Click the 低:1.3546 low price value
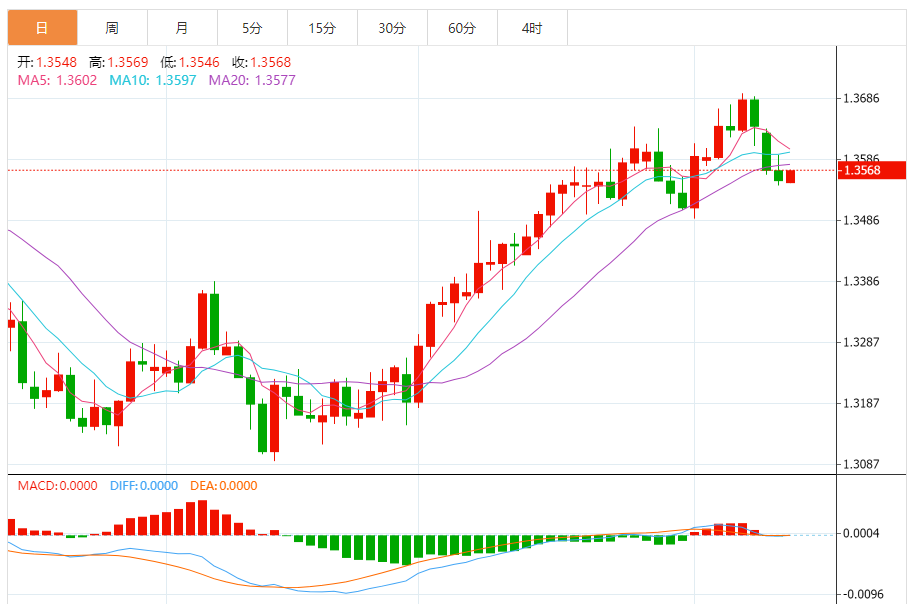Viewport: 914px width, 604px height. tap(190, 62)
